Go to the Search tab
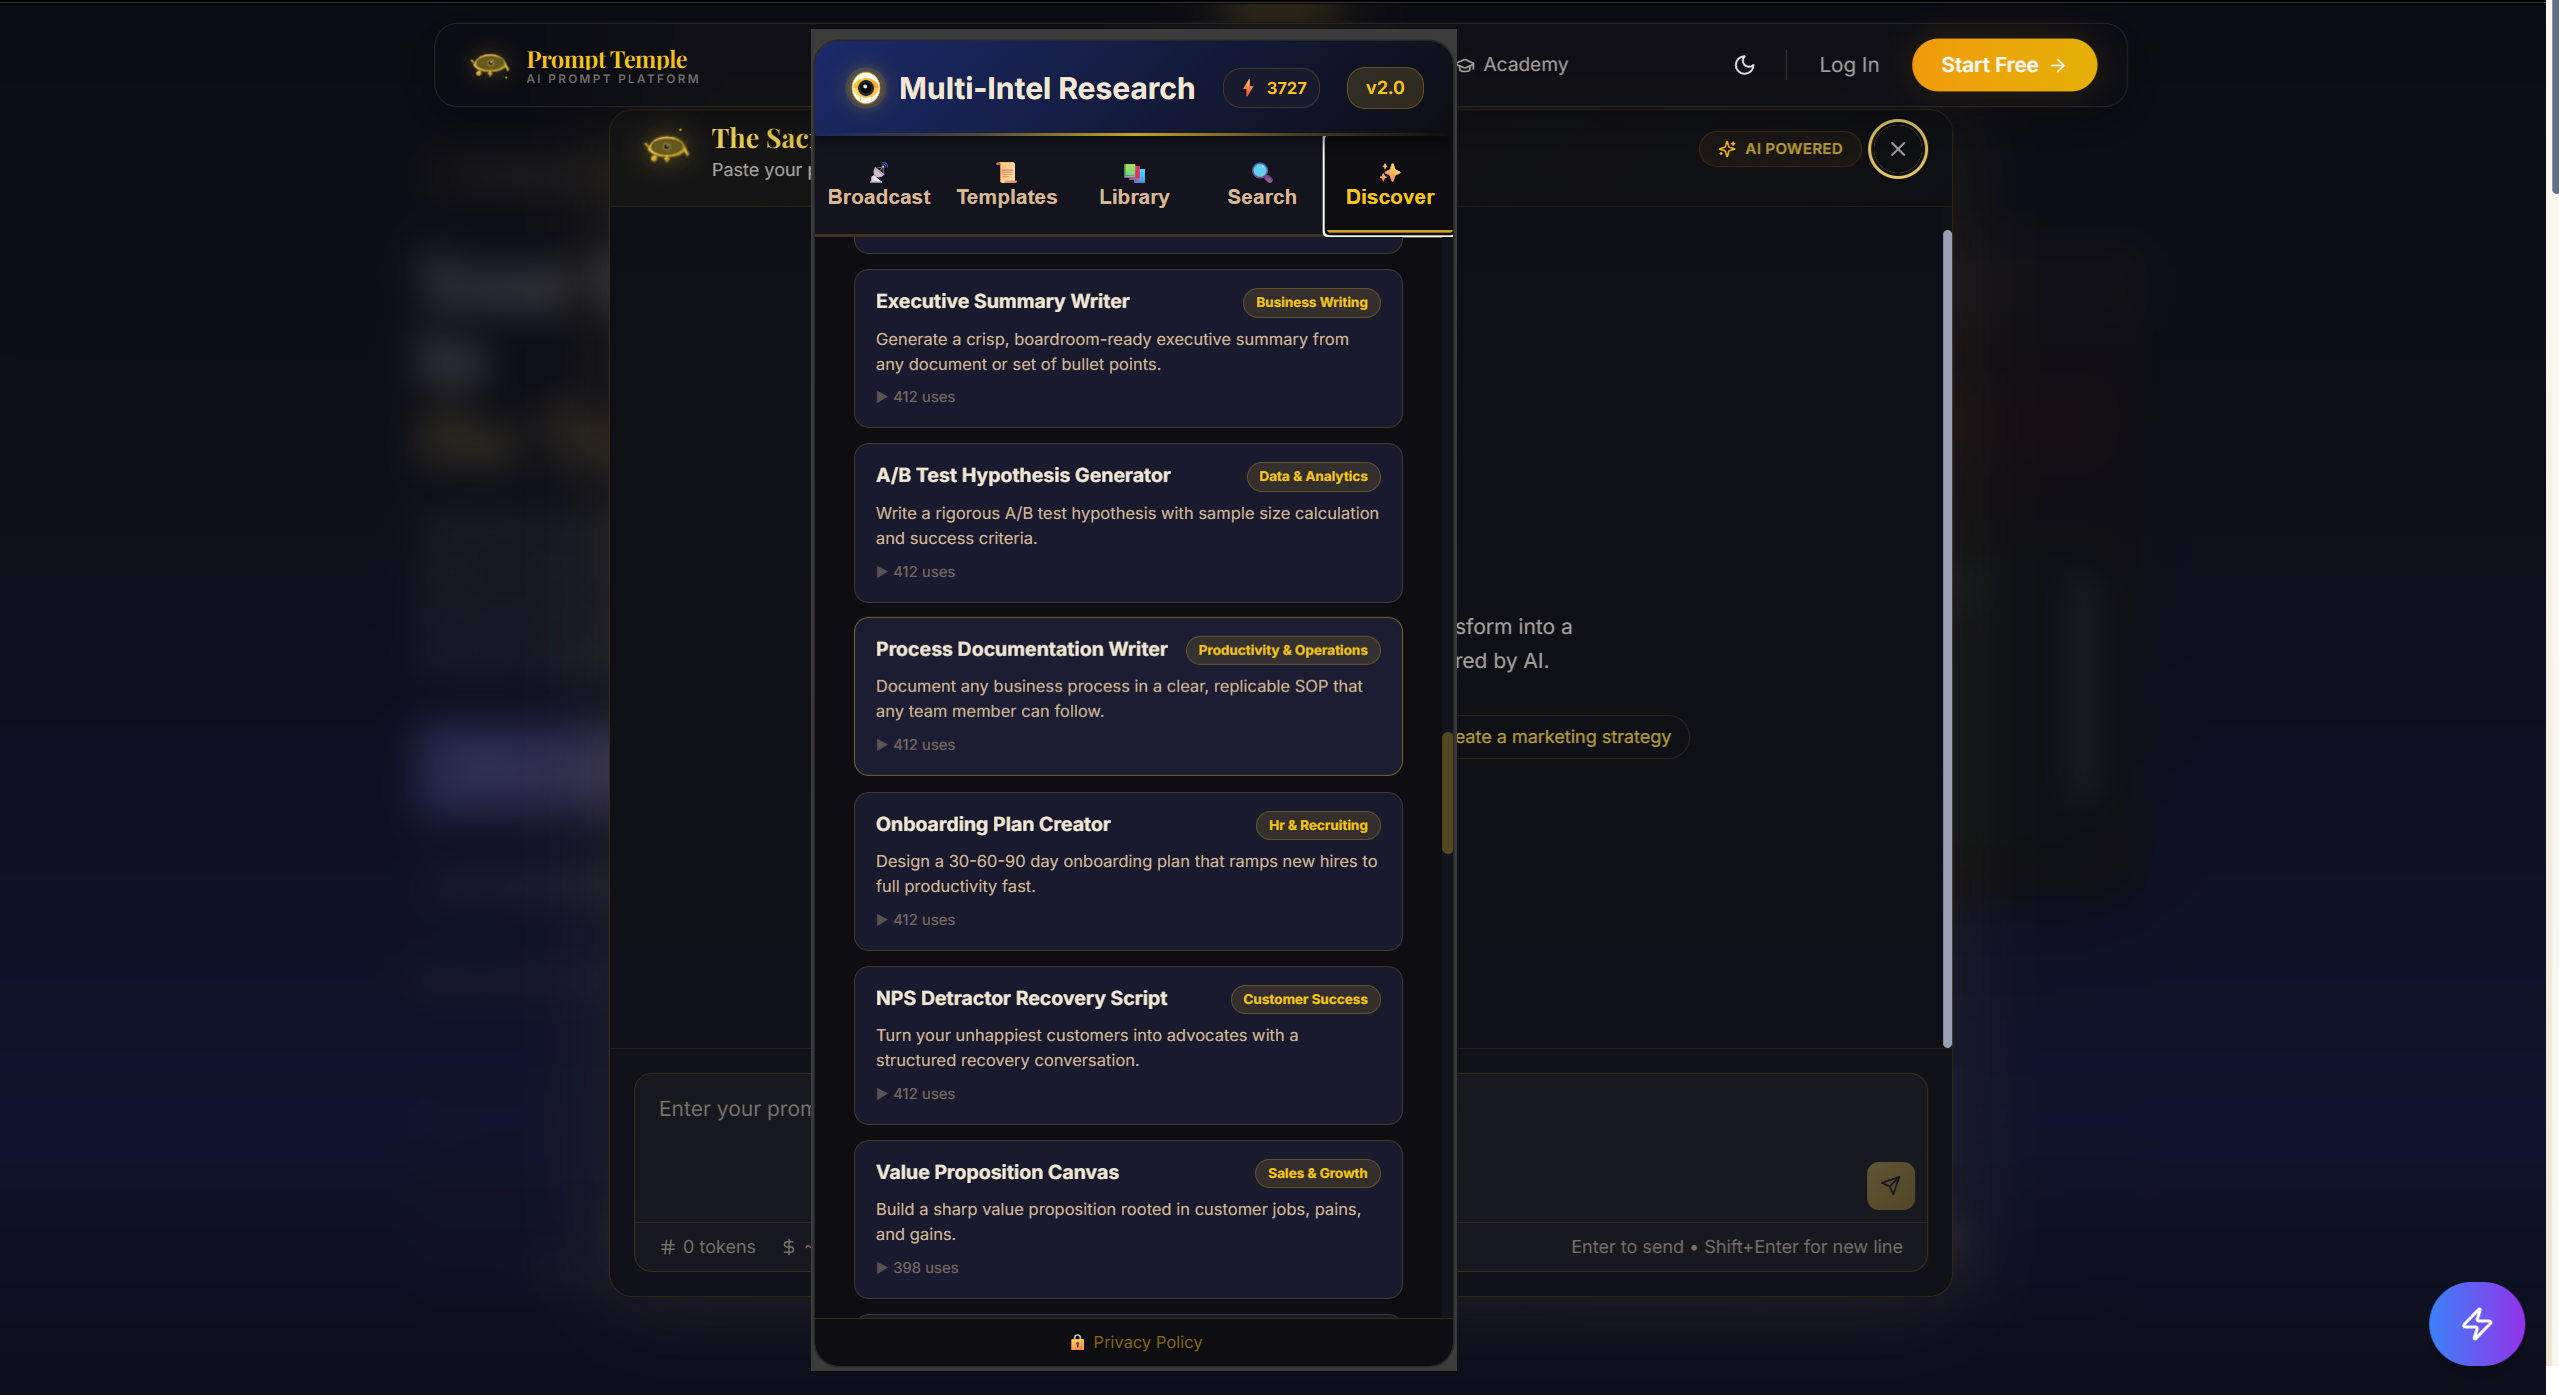Image resolution: width=2559 pixels, height=1395 pixels. point(1262,186)
